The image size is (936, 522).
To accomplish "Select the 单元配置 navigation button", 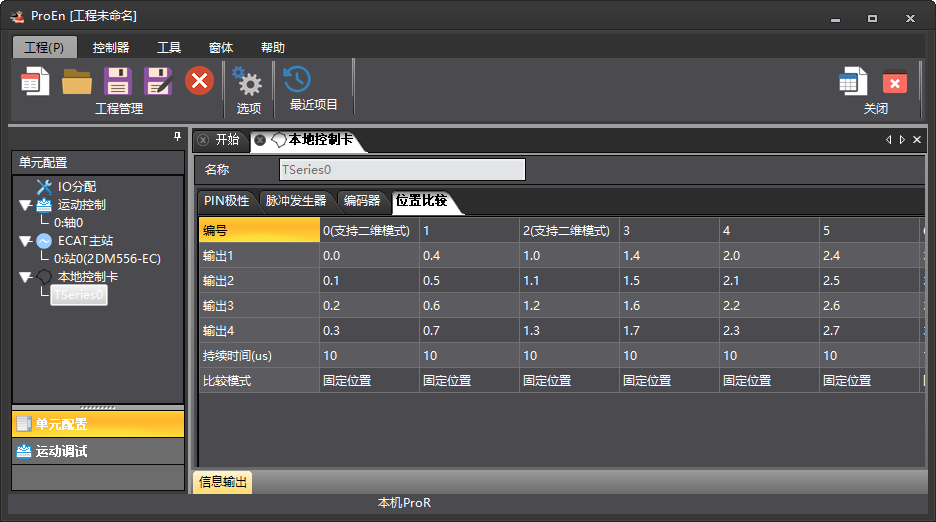I will coord(98,424).
